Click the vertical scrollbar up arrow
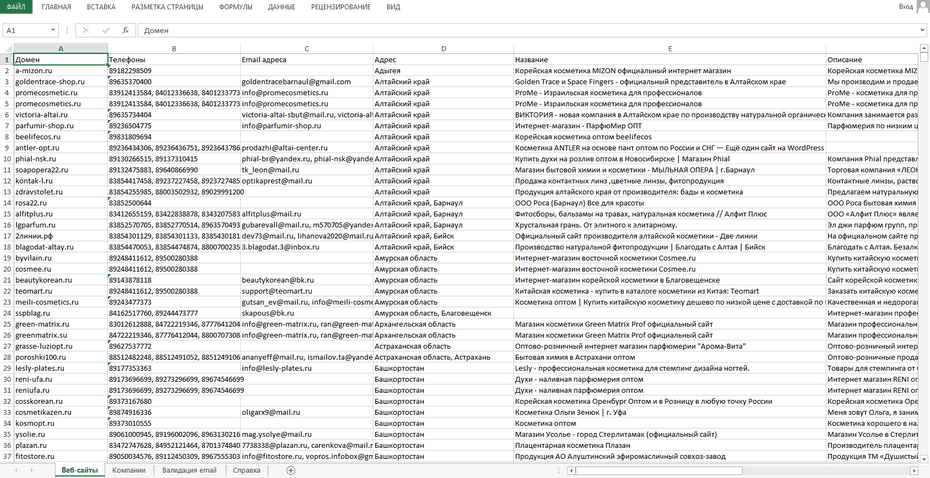 pos(924,48)
